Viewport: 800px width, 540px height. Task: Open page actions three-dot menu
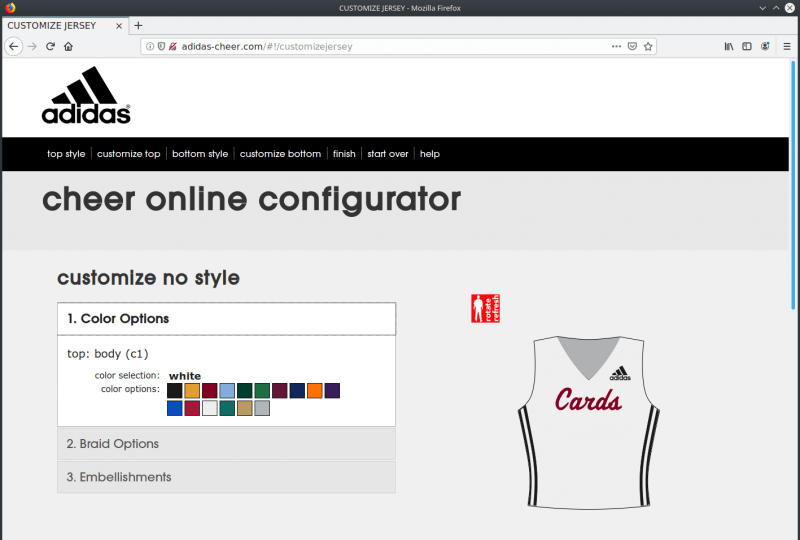point(616,46)
